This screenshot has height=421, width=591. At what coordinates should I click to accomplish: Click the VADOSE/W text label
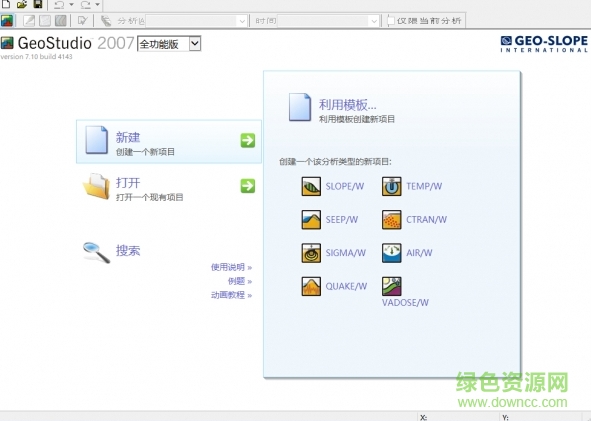pos(405,303)
